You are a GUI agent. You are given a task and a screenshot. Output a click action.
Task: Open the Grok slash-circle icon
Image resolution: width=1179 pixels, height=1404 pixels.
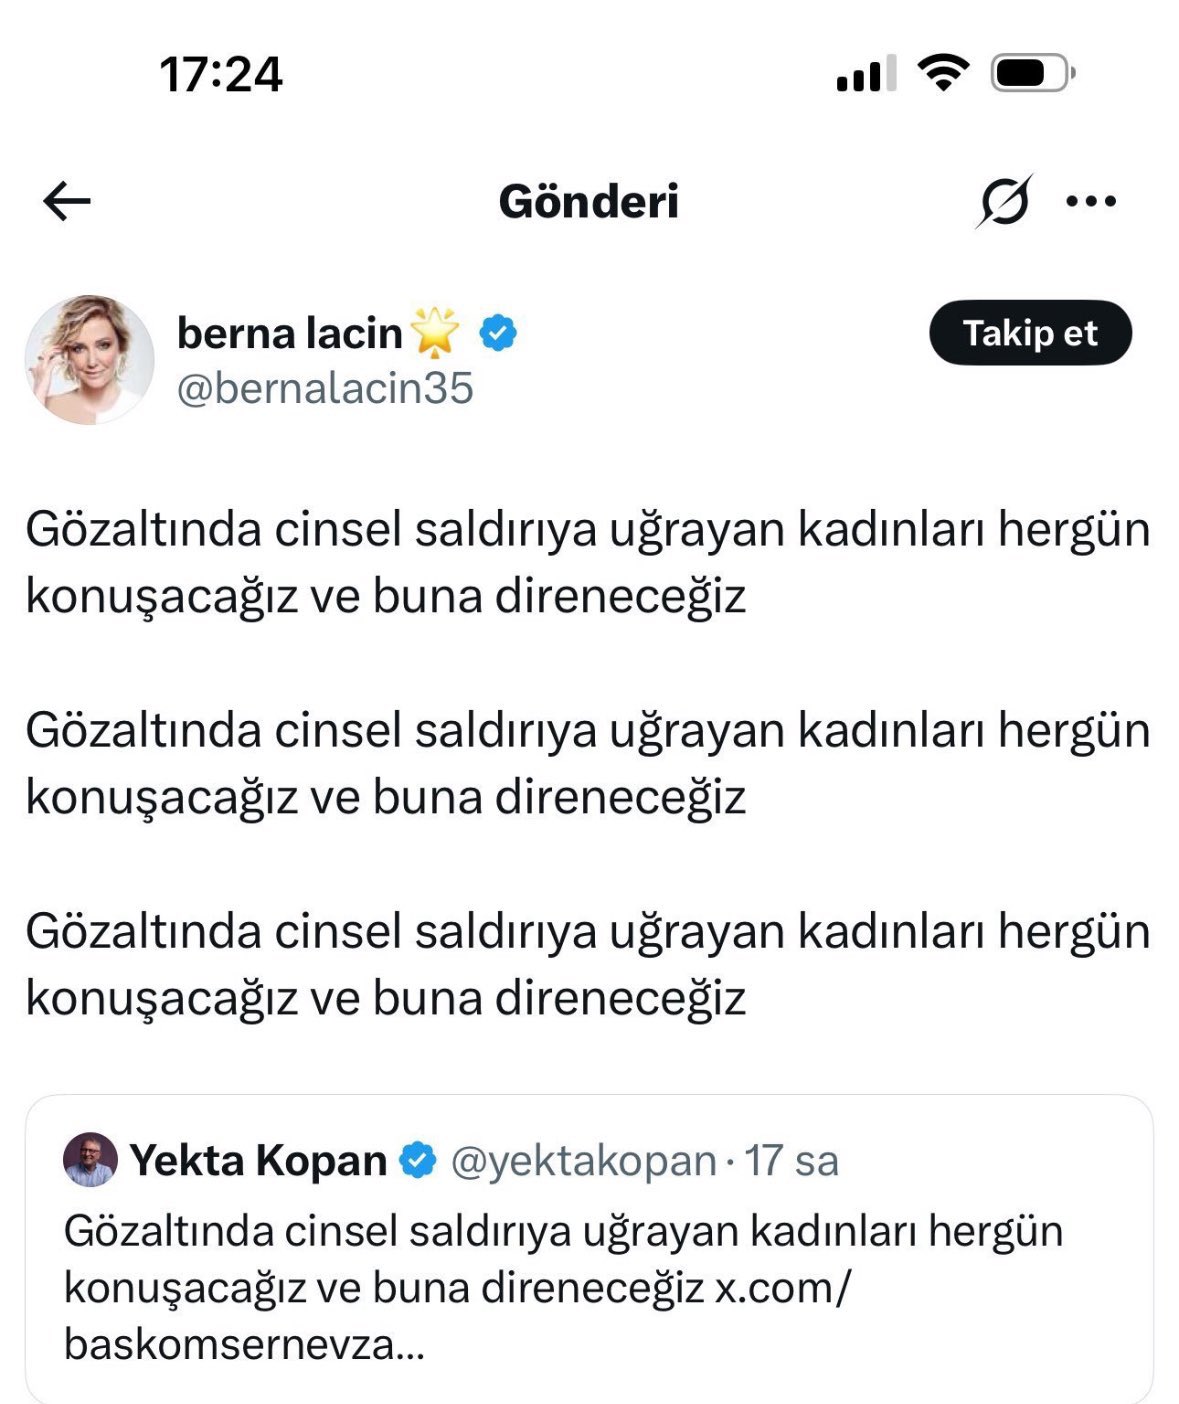point(1004,201)
